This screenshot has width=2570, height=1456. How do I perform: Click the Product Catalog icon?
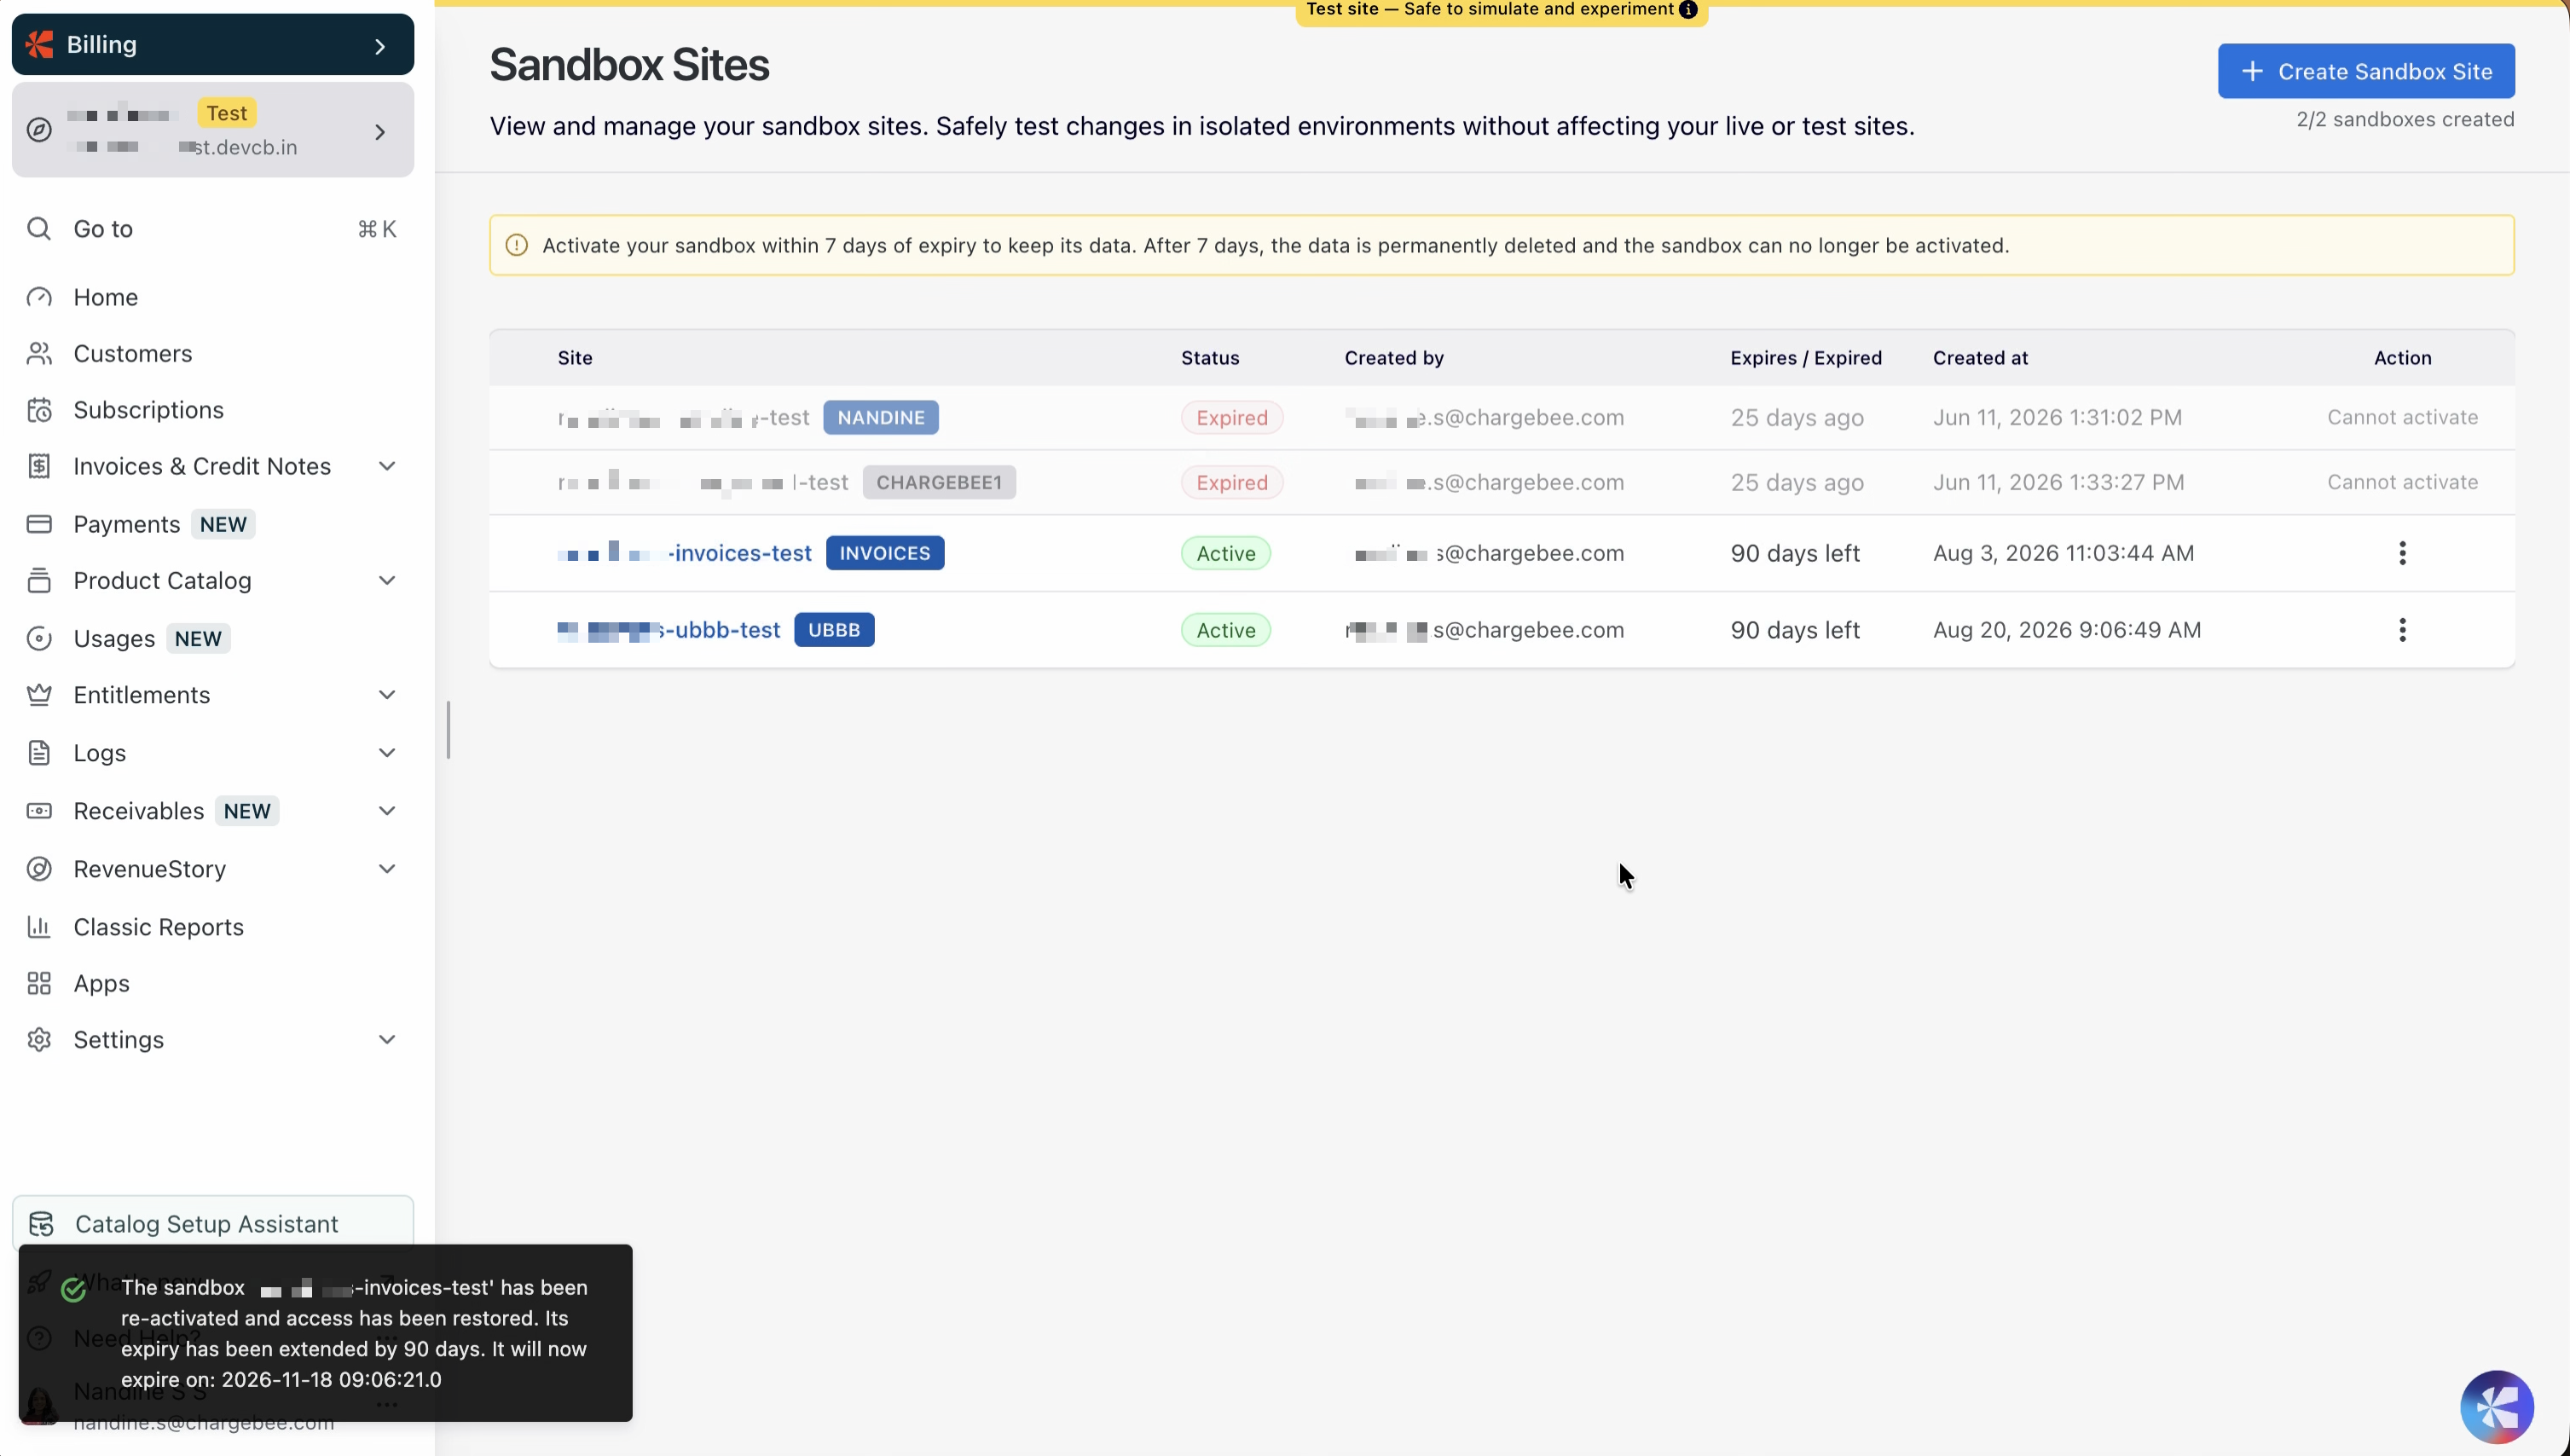[39, 580]
